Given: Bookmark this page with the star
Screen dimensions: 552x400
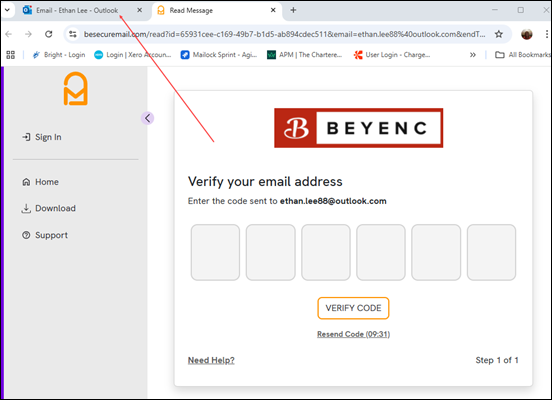Looking at the screenshot, I should click(498, 34).
